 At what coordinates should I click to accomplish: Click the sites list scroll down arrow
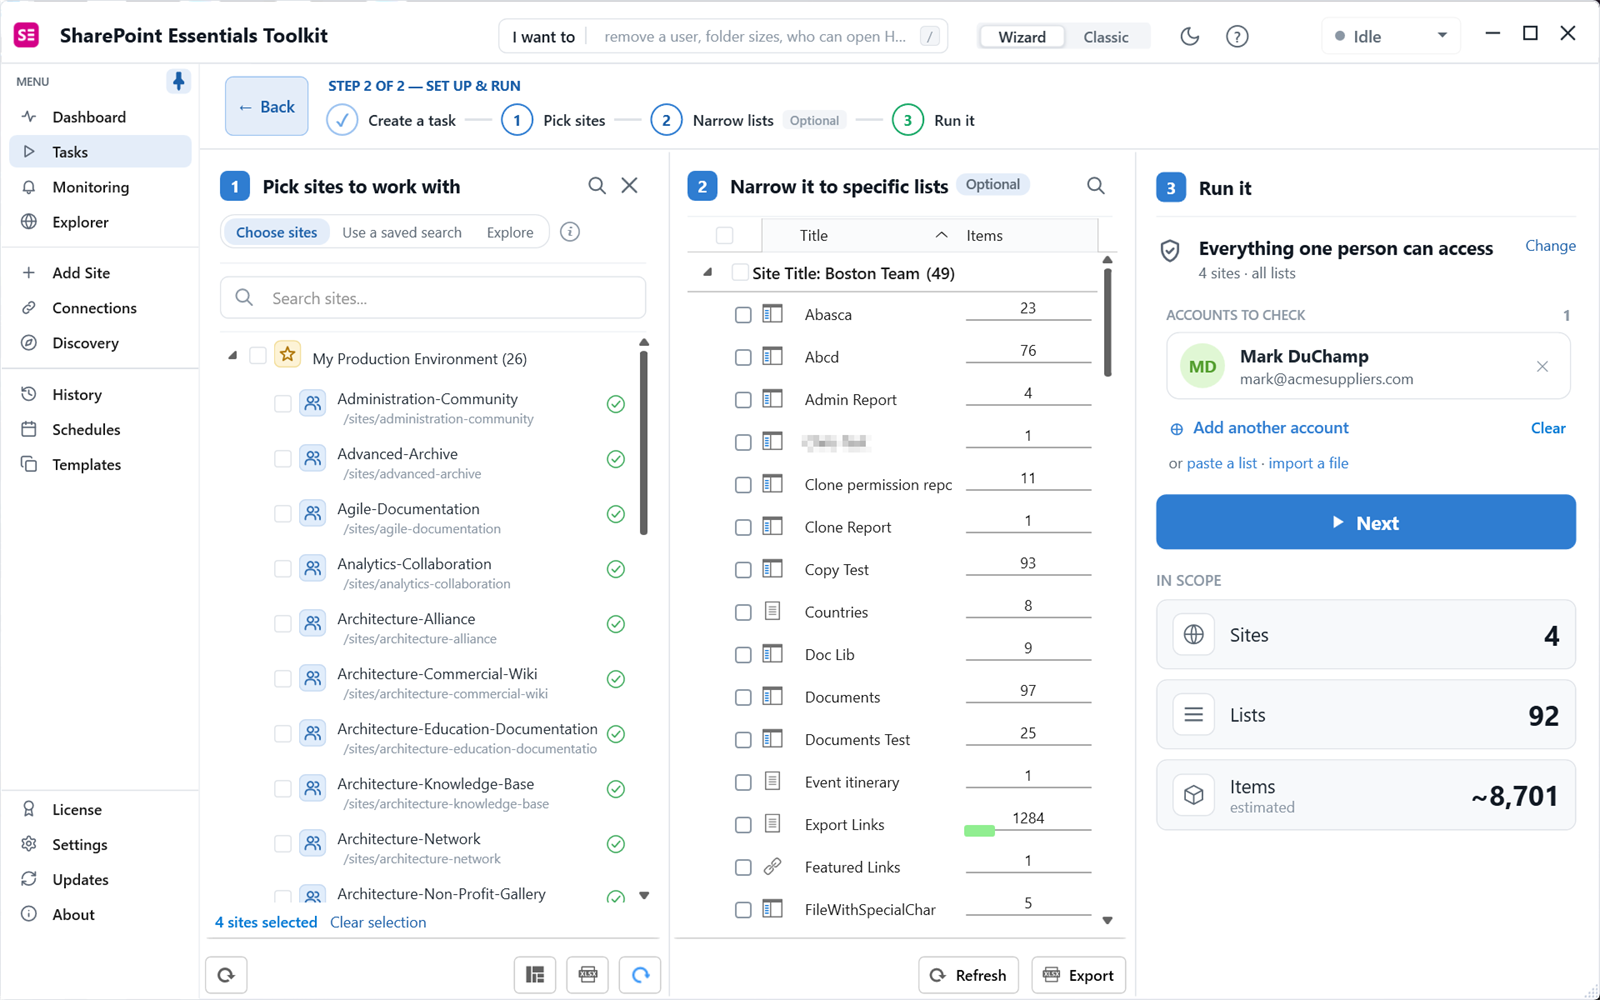click(x=644, y=895)
